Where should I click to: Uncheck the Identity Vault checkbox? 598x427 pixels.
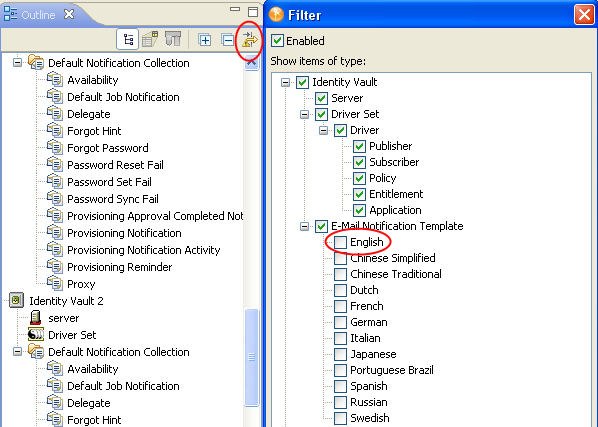pos(302,82)
